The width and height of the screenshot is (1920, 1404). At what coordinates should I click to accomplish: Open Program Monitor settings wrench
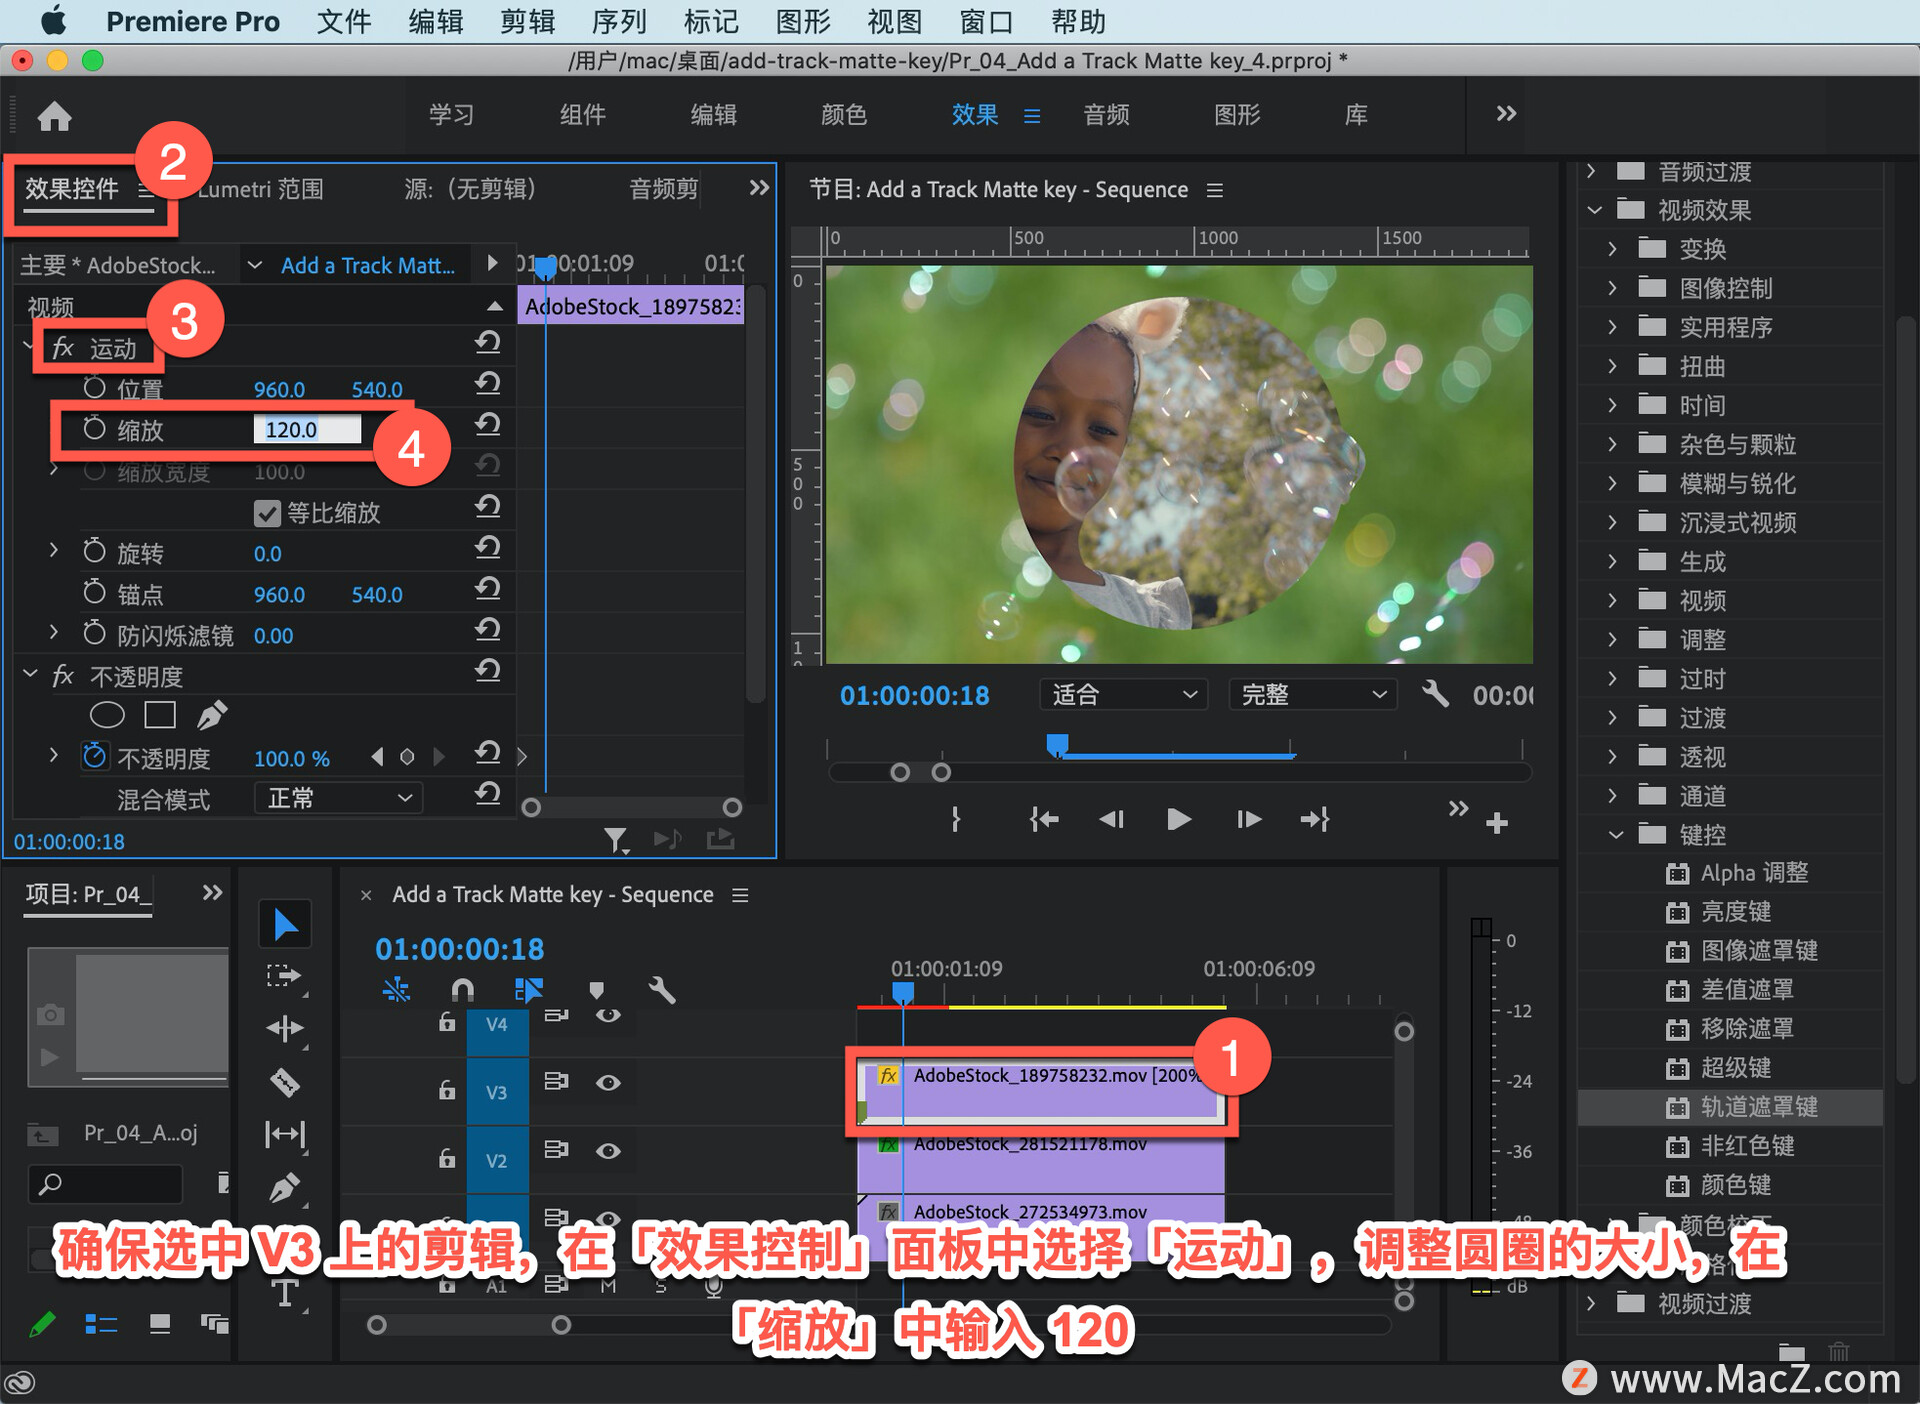coord(1435,693)
